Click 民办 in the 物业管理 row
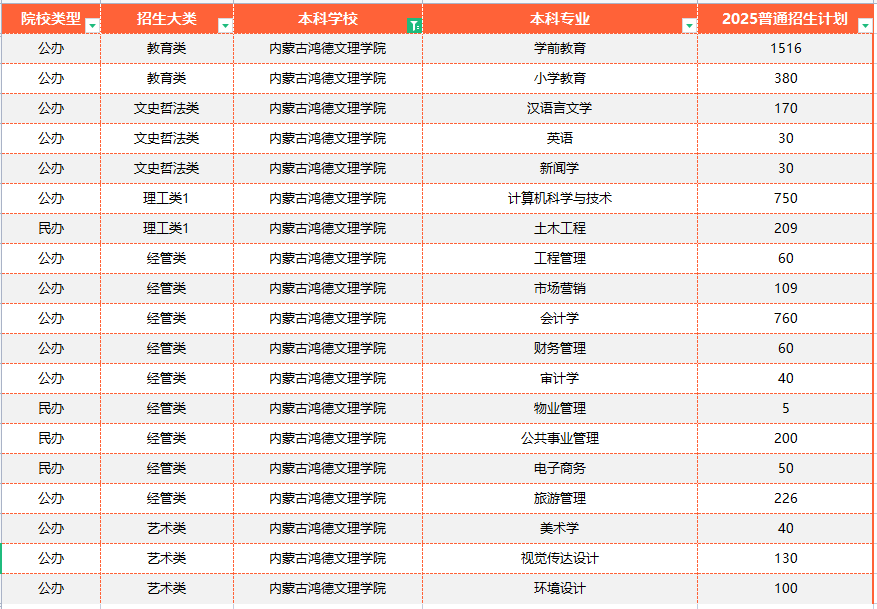 pyautogui.click(x=51, y=408)
